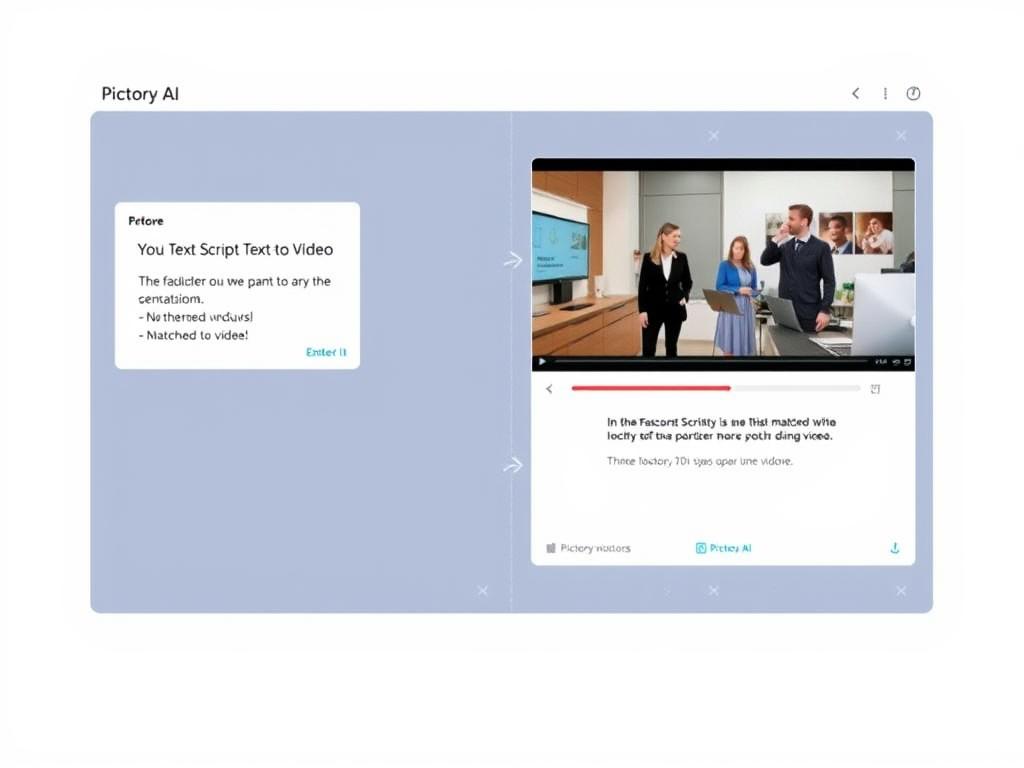
Task: Select the volume icon in the player bar
Action: click(x=895, y=361)
